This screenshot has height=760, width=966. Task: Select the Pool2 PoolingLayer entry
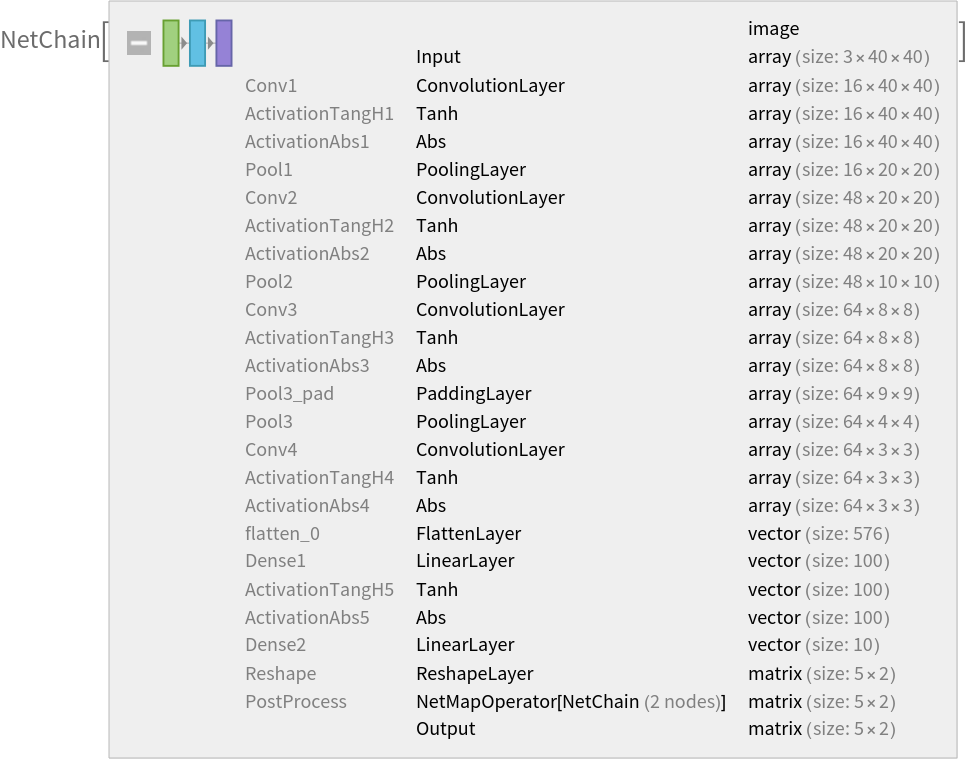470,282
